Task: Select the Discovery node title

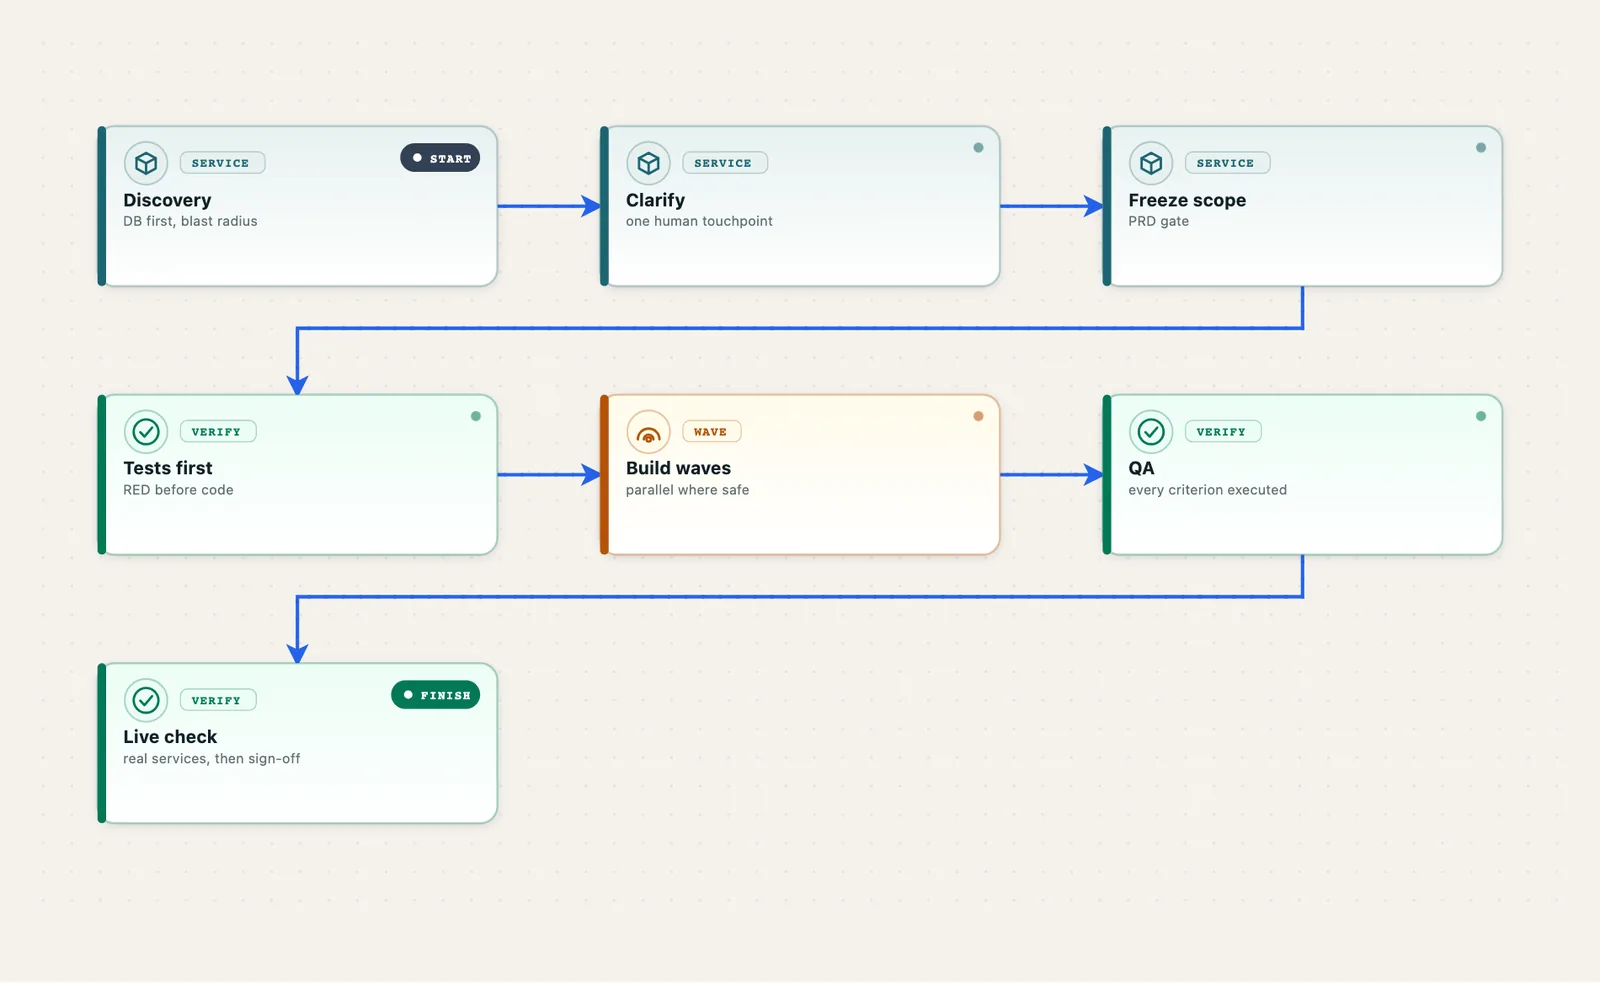Action: pos(167,200)
